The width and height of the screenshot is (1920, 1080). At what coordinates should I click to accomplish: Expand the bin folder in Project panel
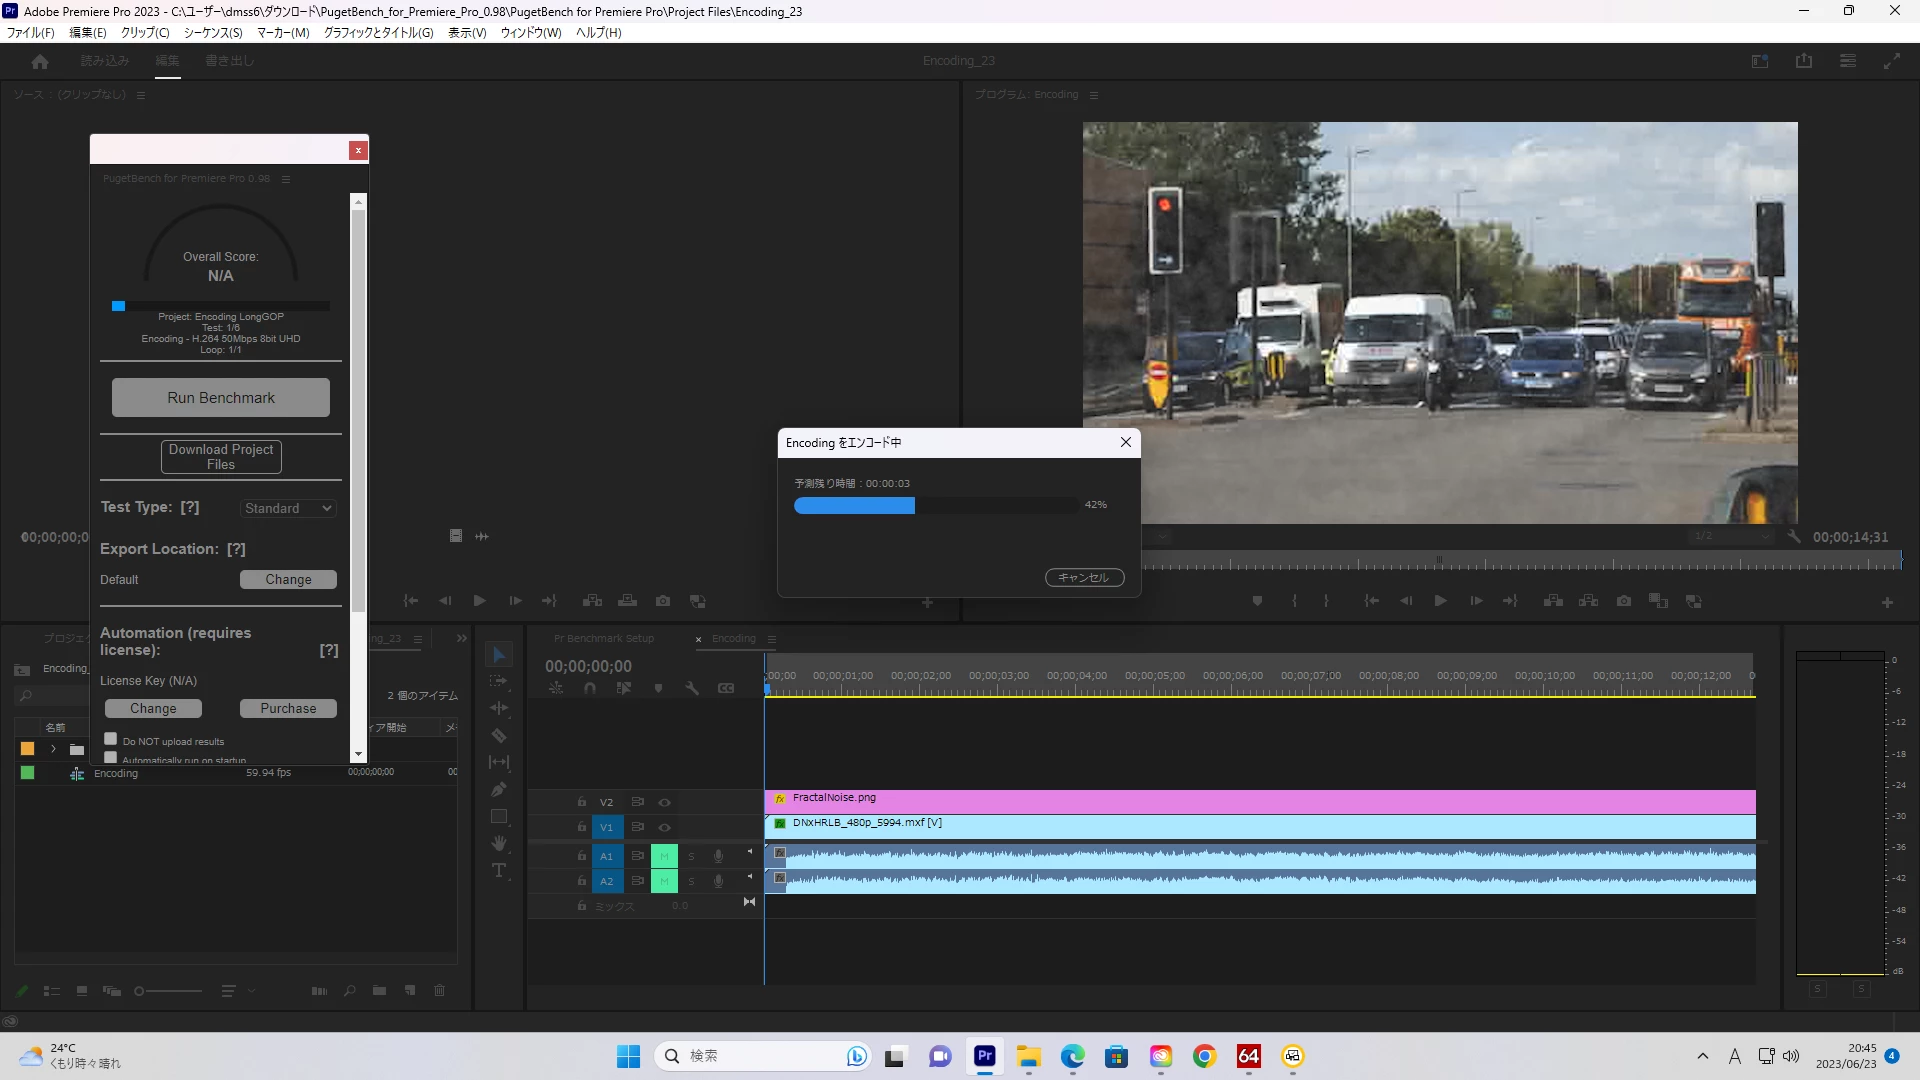[53, 749]
